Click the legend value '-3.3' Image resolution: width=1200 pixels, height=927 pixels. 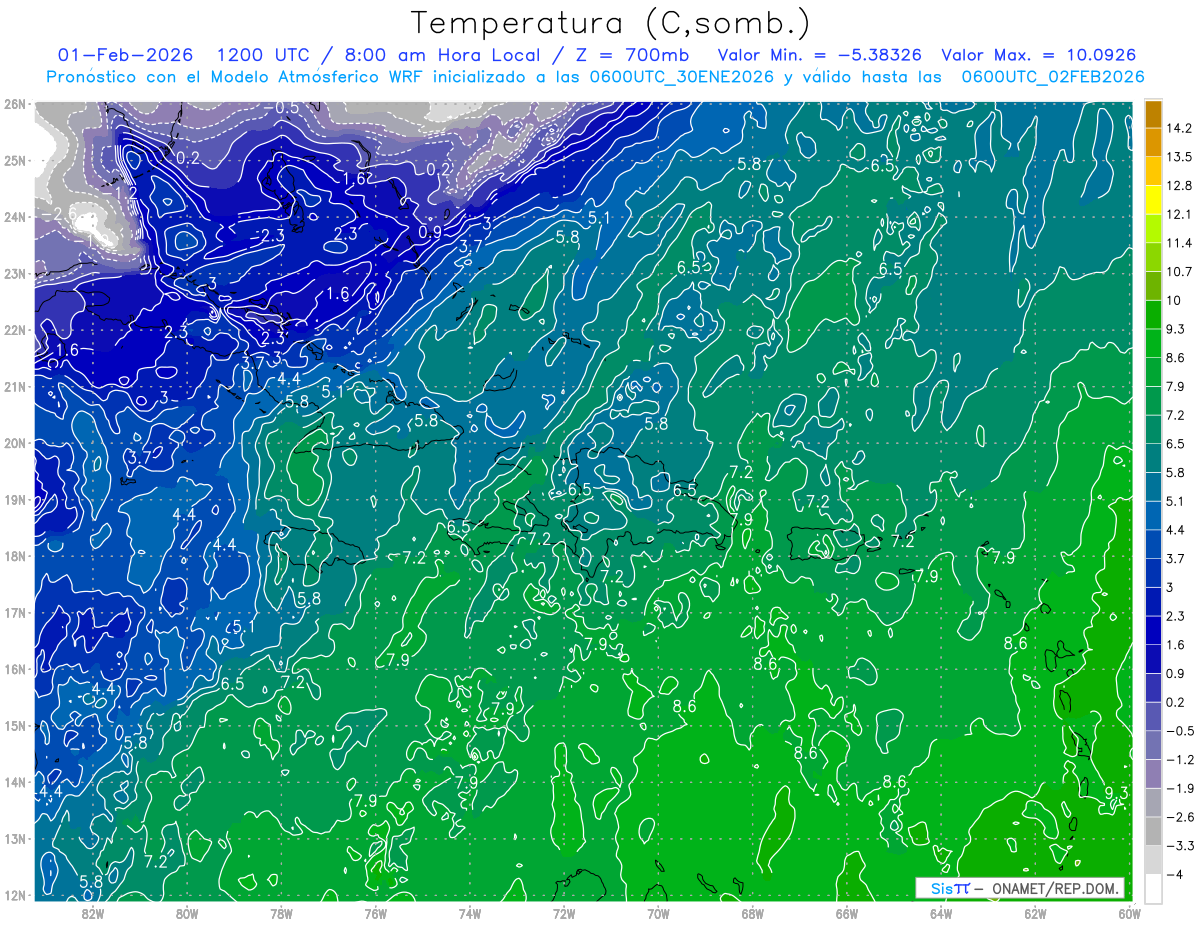(1179, 845)
